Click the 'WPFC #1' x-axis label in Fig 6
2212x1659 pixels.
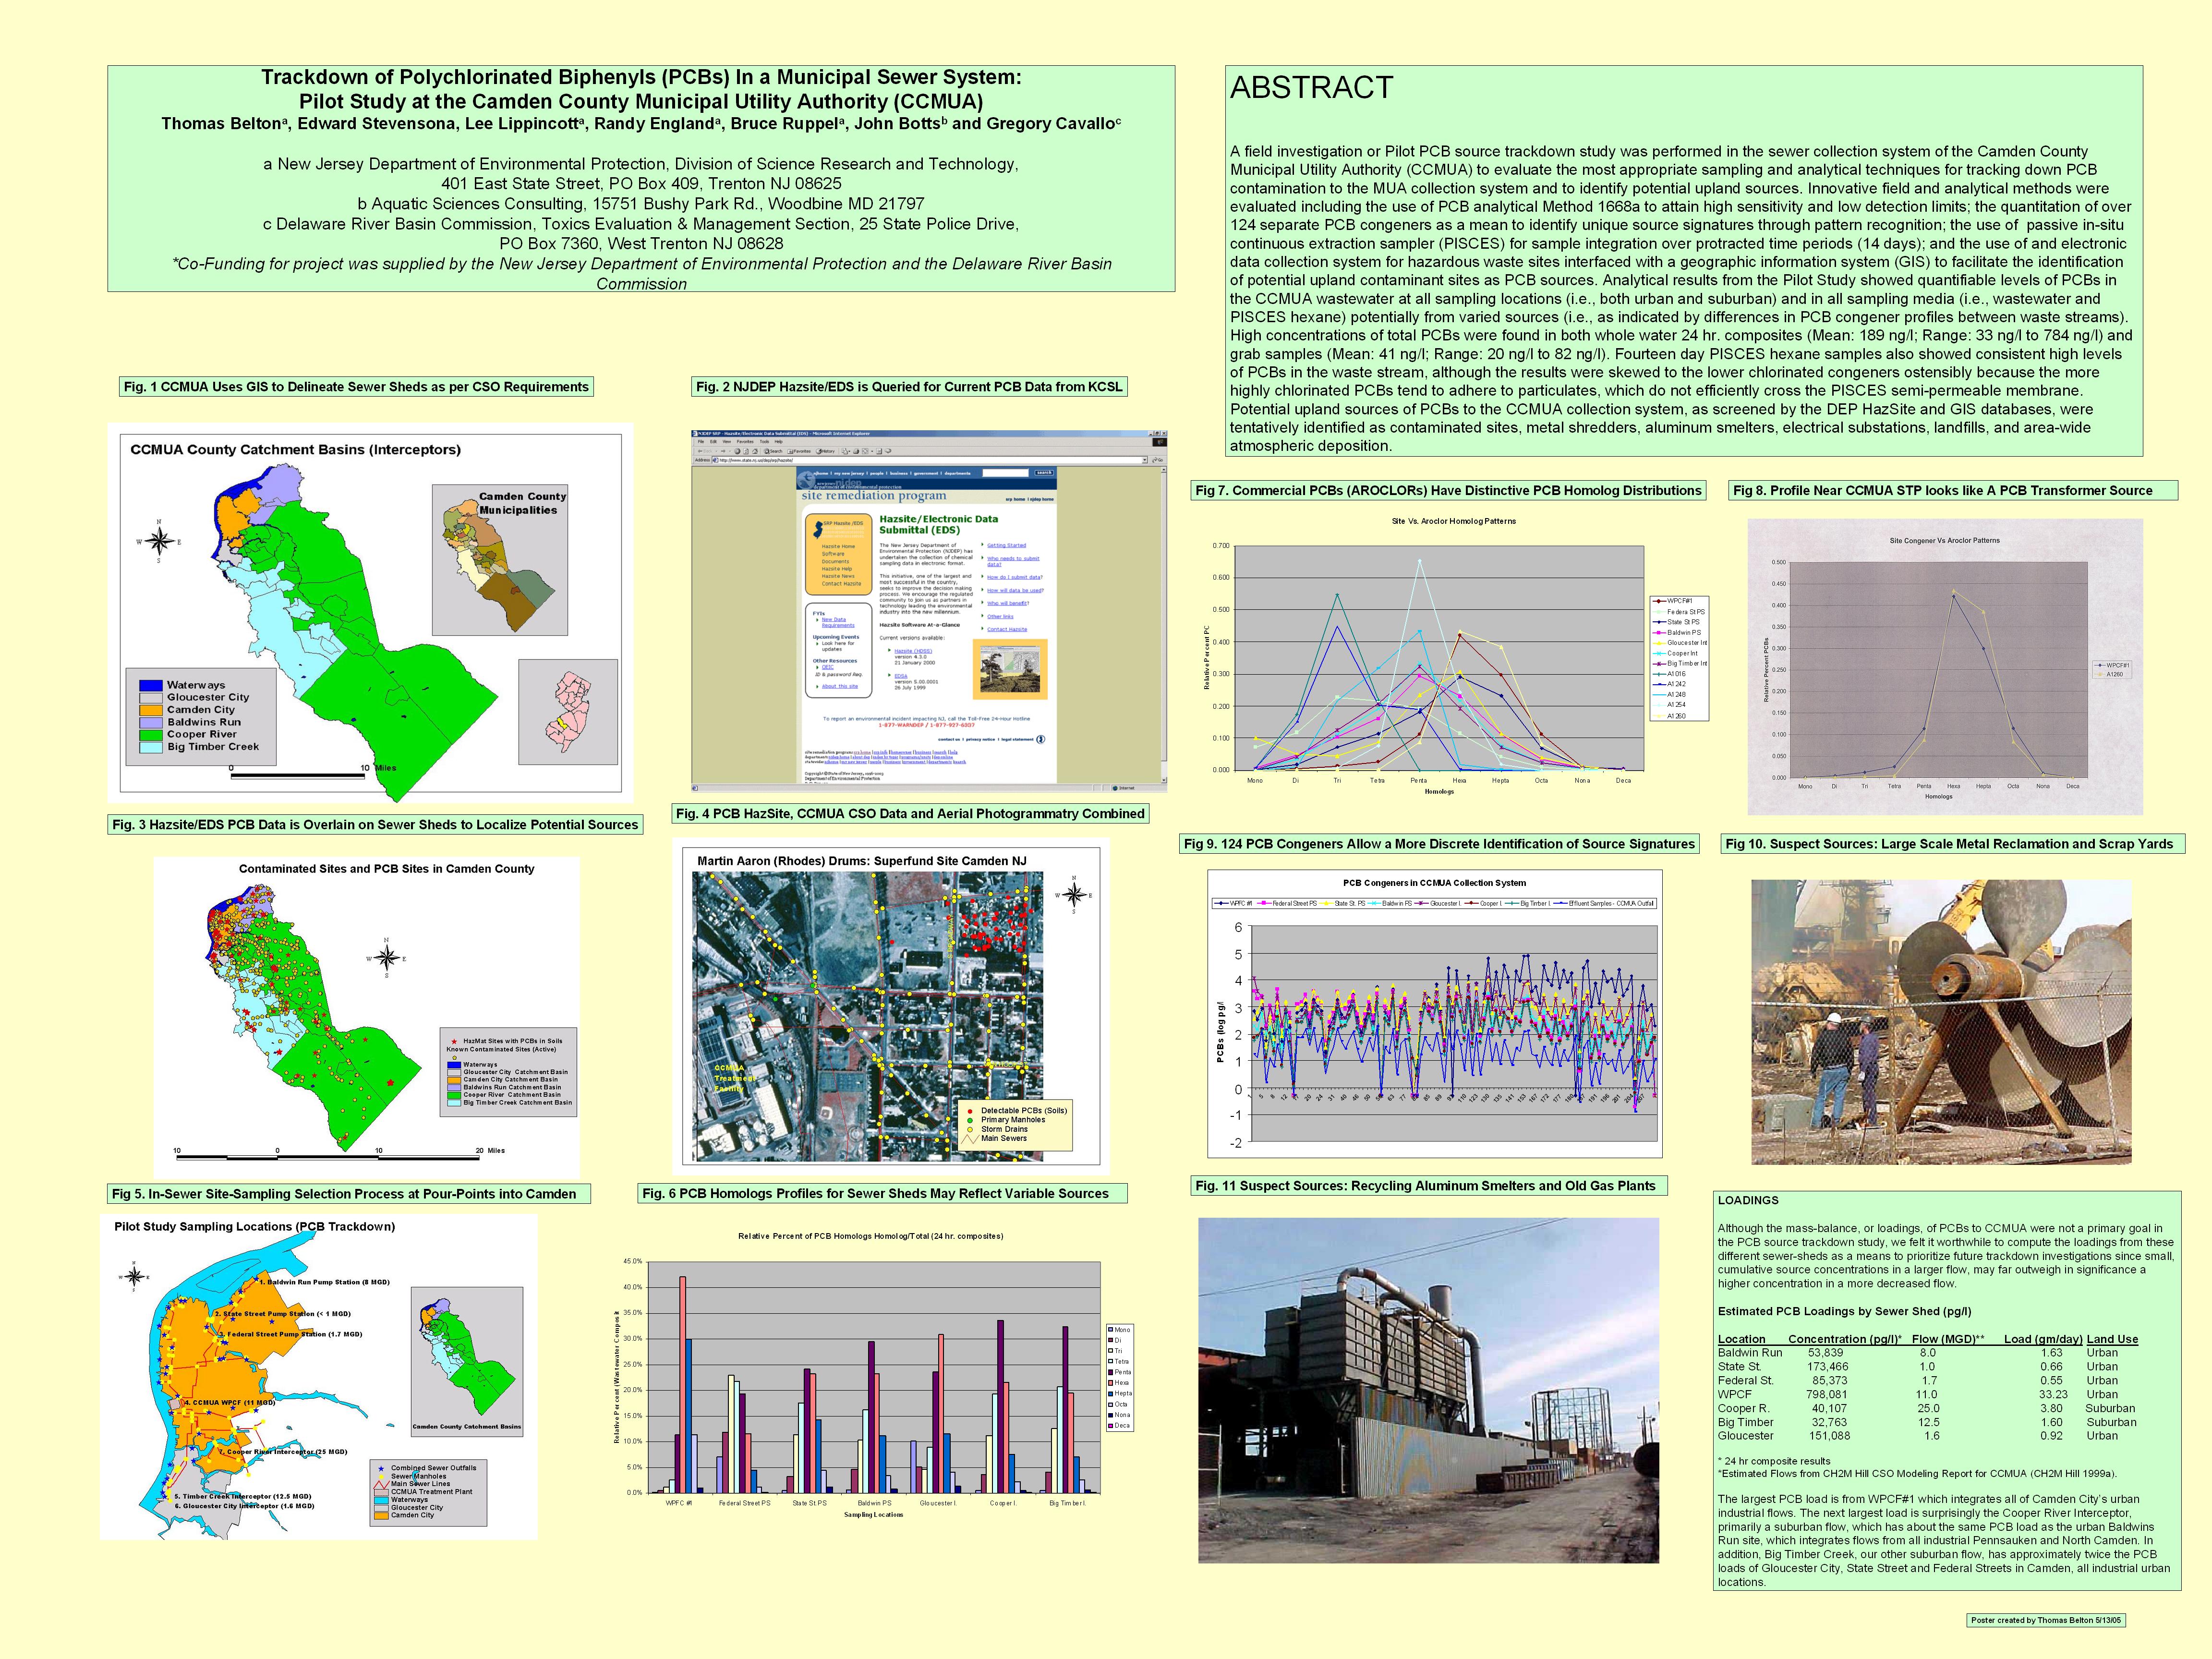click(x=678, y=1503)
